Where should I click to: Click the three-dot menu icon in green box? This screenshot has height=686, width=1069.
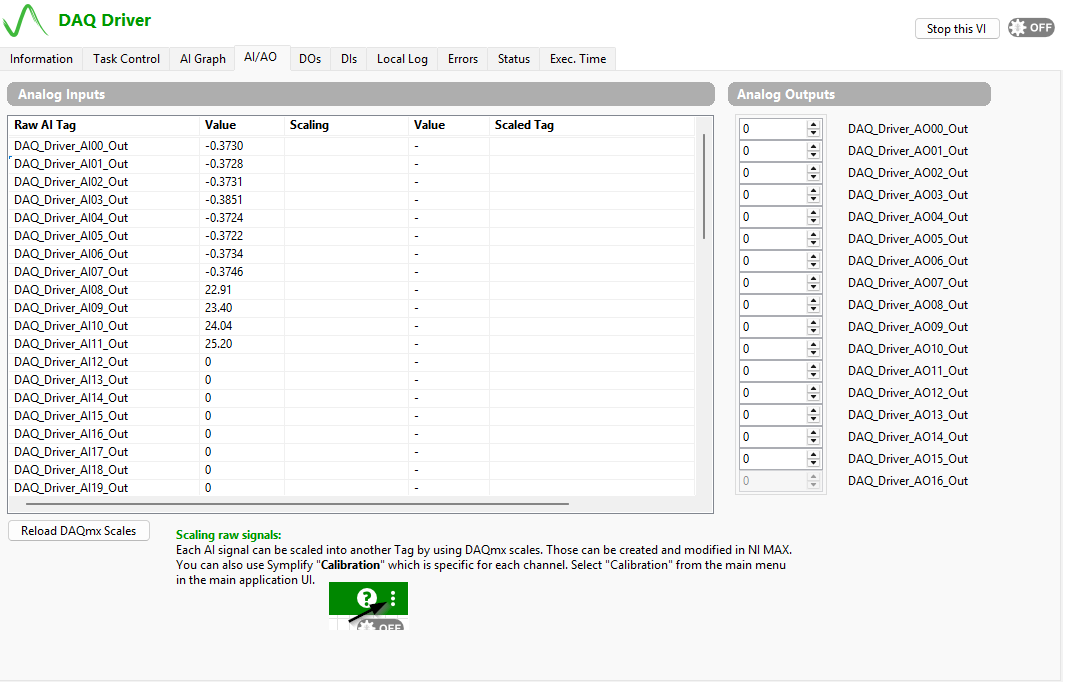click(393, 598)
